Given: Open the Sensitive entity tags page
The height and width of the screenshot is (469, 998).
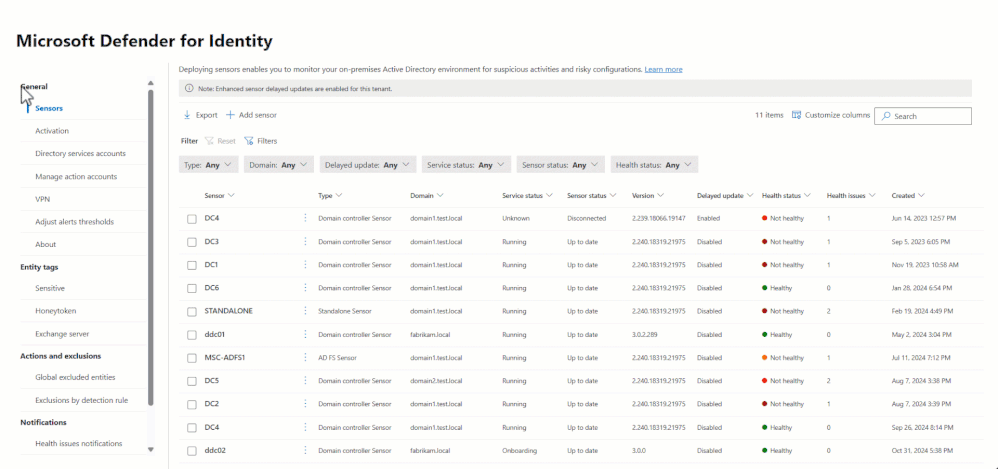Looking at the screenshot, I should pyautogui.click(x=50, y=288).
